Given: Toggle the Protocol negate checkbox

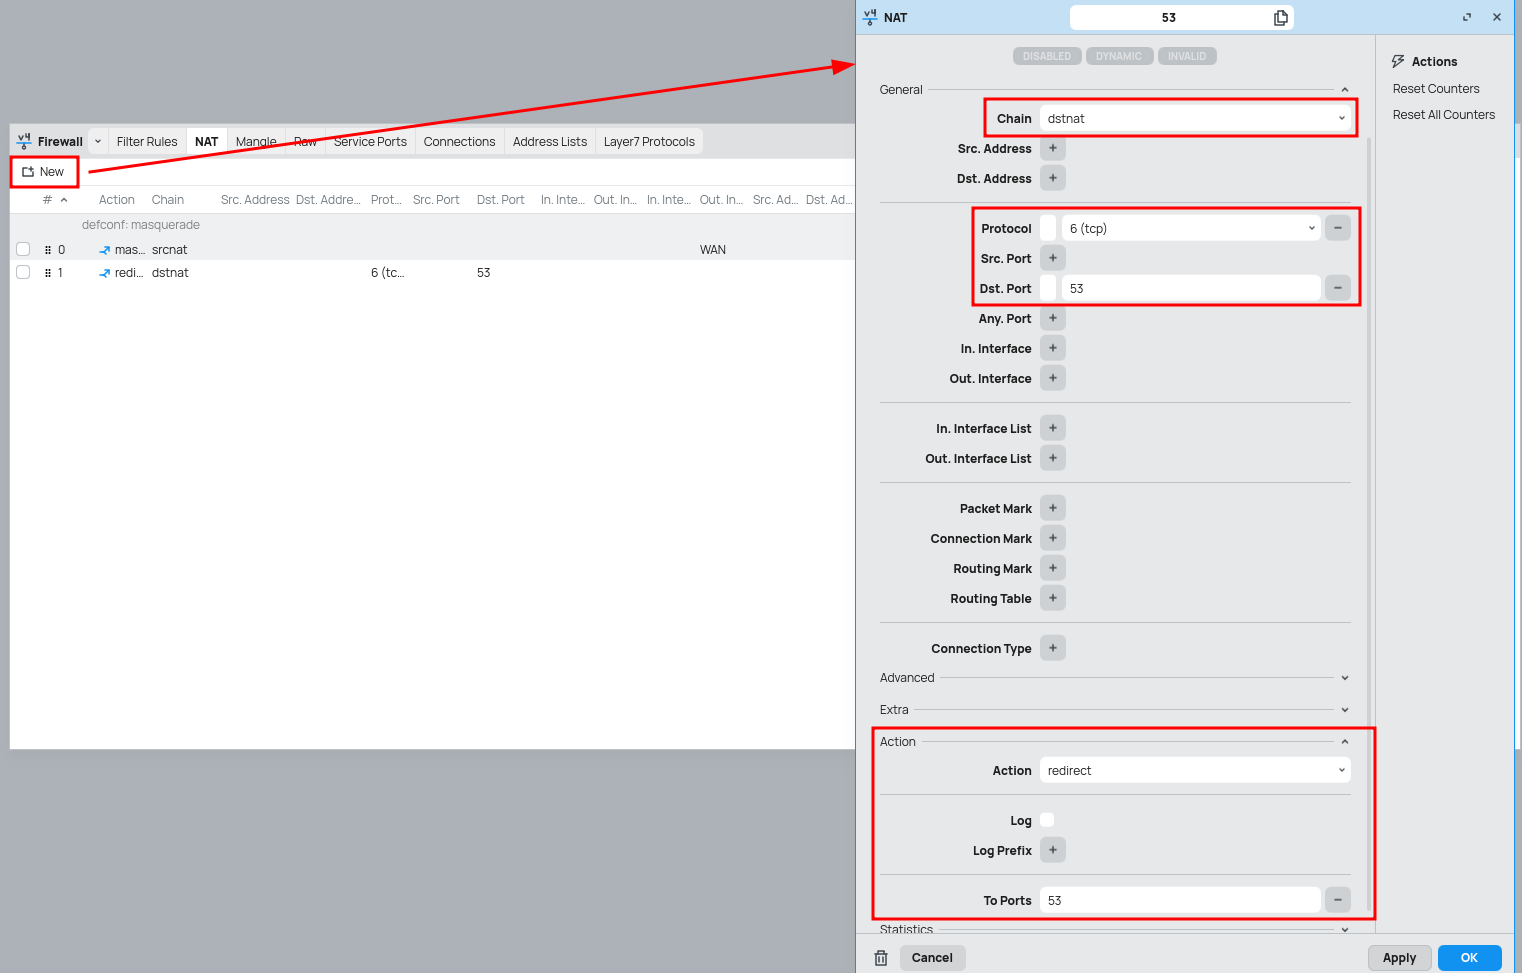Looking at the screenshot, I should pyautogui.click(x=1047, y=228).
